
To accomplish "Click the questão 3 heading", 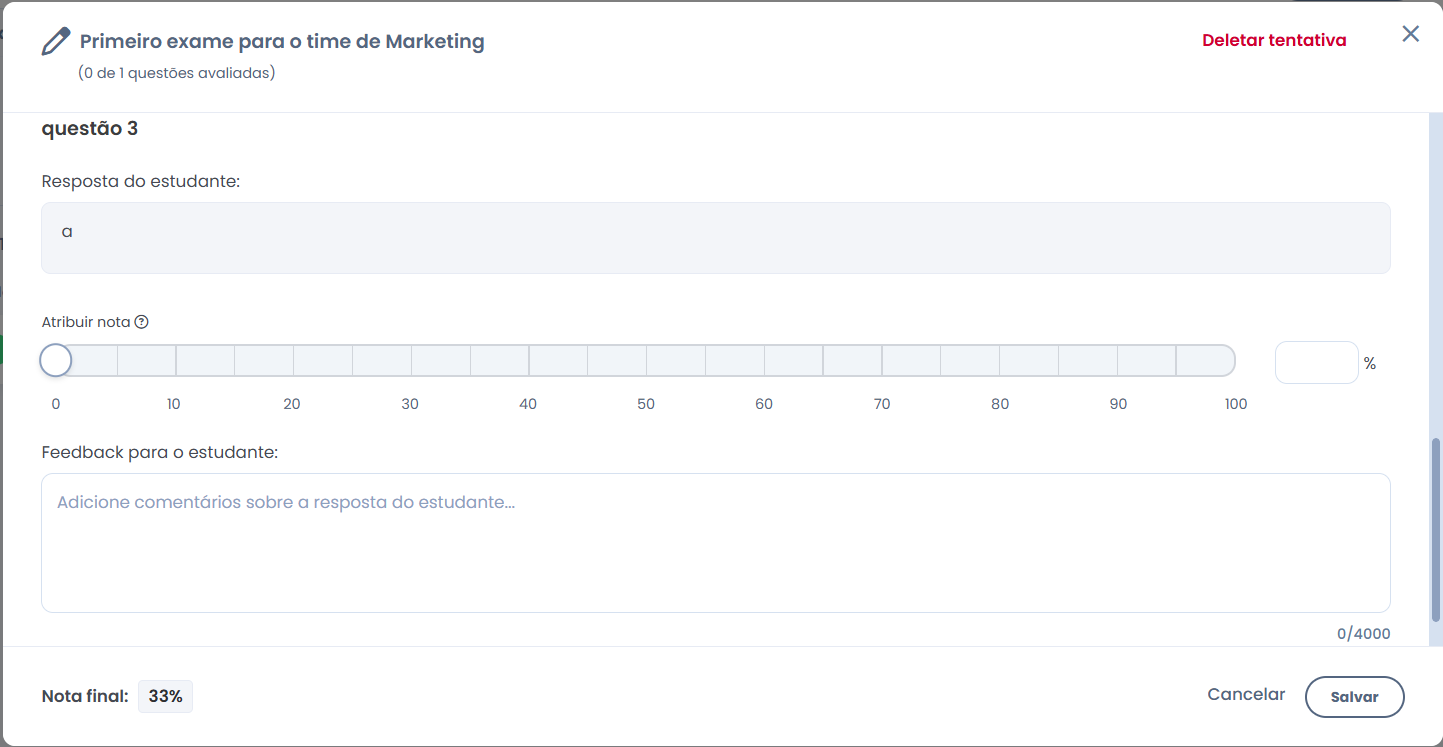I will point(90,129).
